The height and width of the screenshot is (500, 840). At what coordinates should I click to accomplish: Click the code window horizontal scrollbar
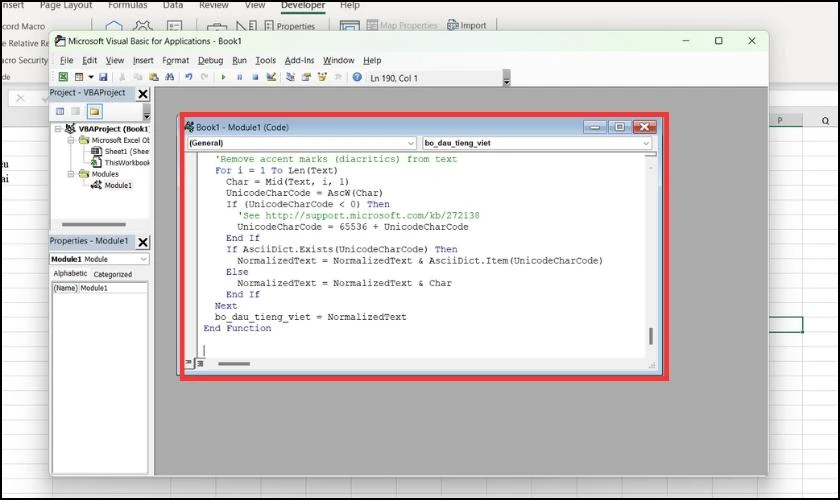click(234, 364)
